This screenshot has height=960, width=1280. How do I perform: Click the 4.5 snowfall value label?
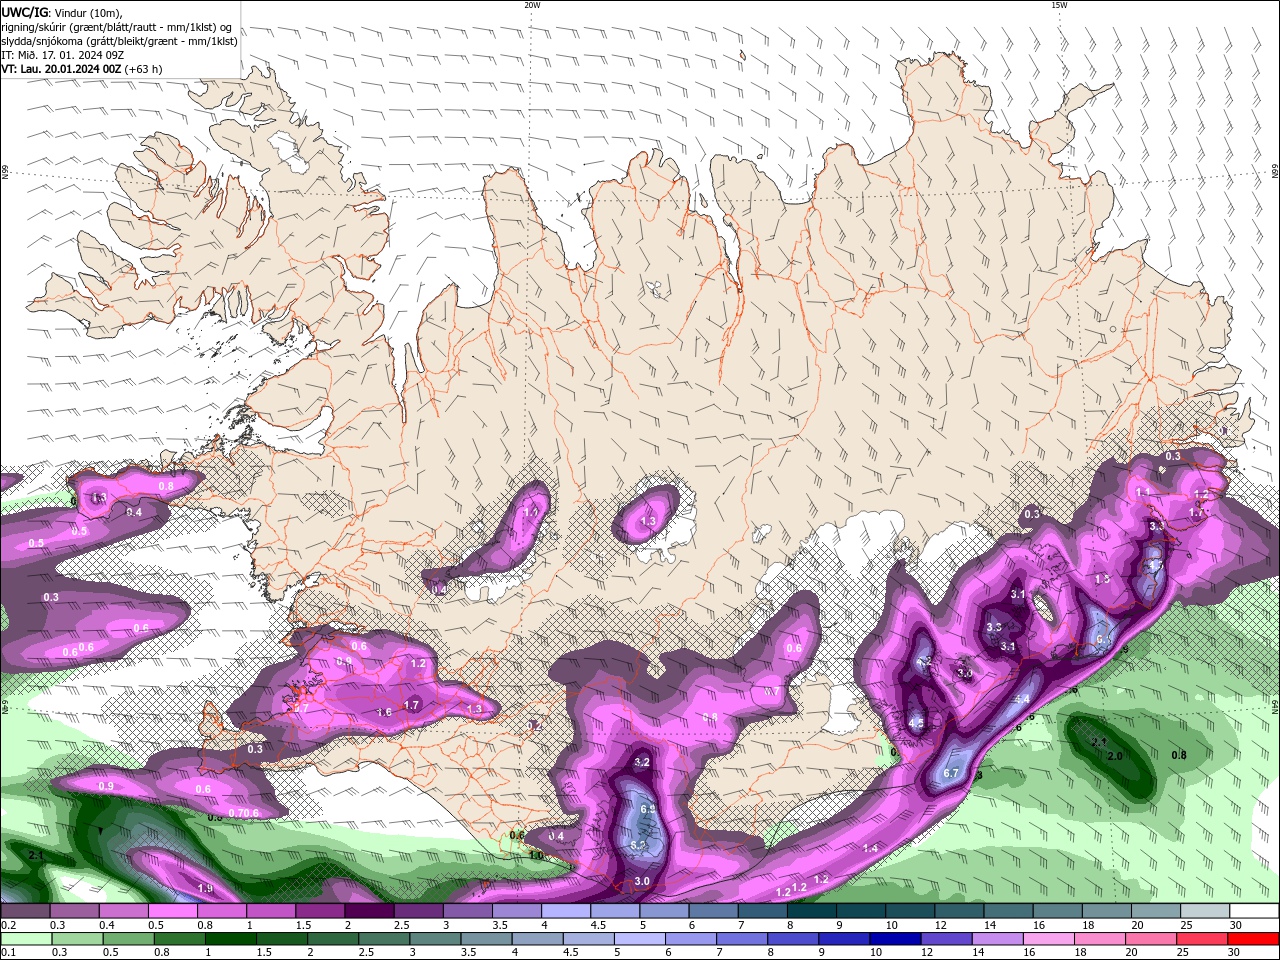[x=916, y=723]
